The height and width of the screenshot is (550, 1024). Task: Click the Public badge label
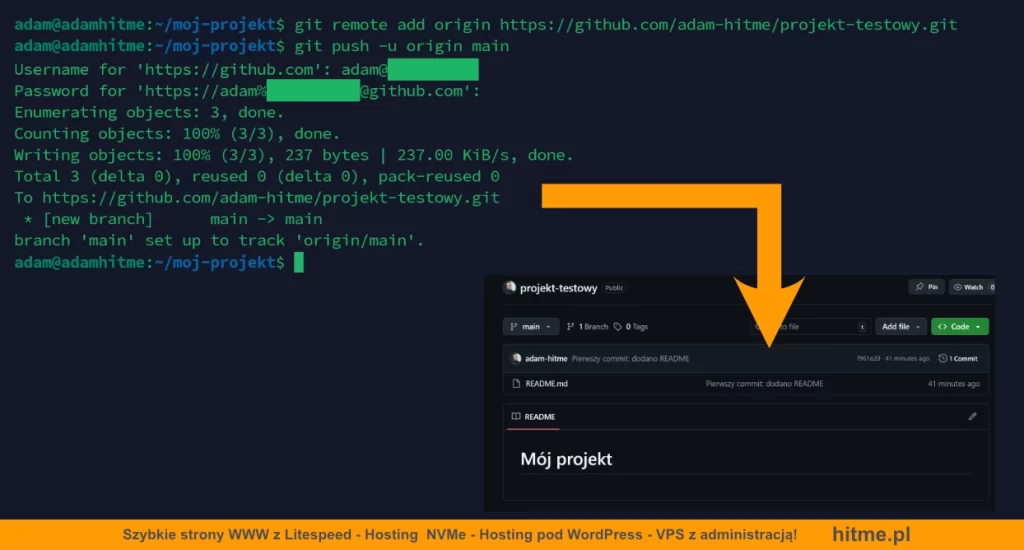pos(614,288)
